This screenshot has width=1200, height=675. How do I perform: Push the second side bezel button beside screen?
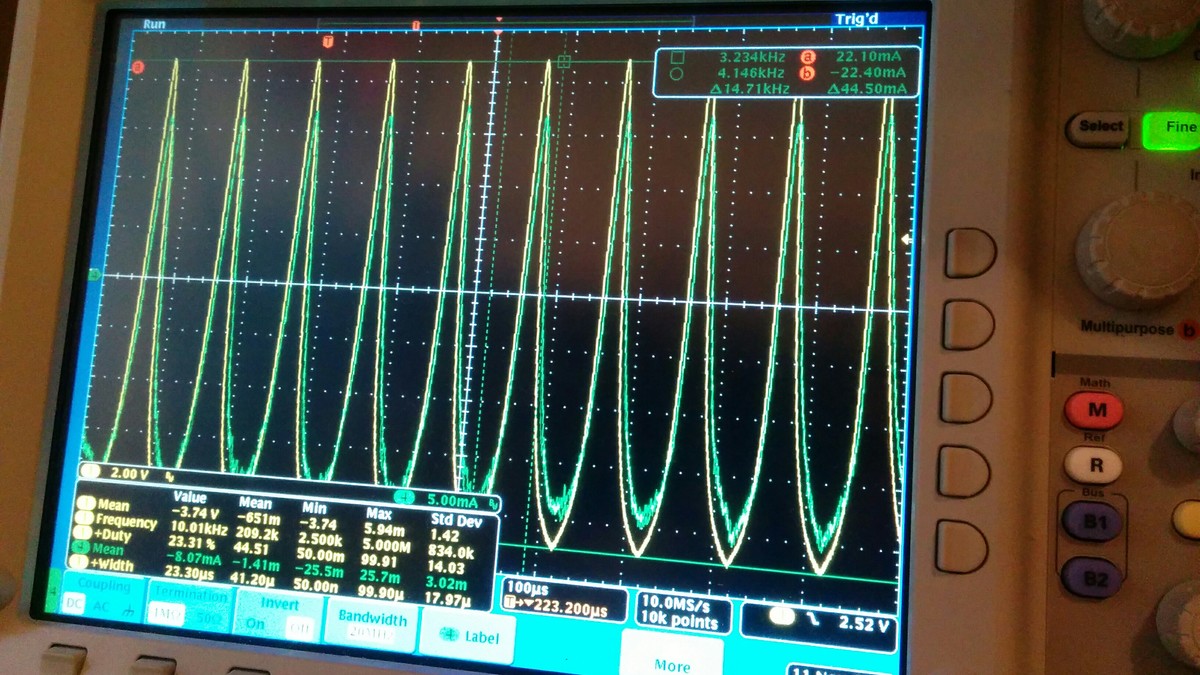click(x=968, y=325)
